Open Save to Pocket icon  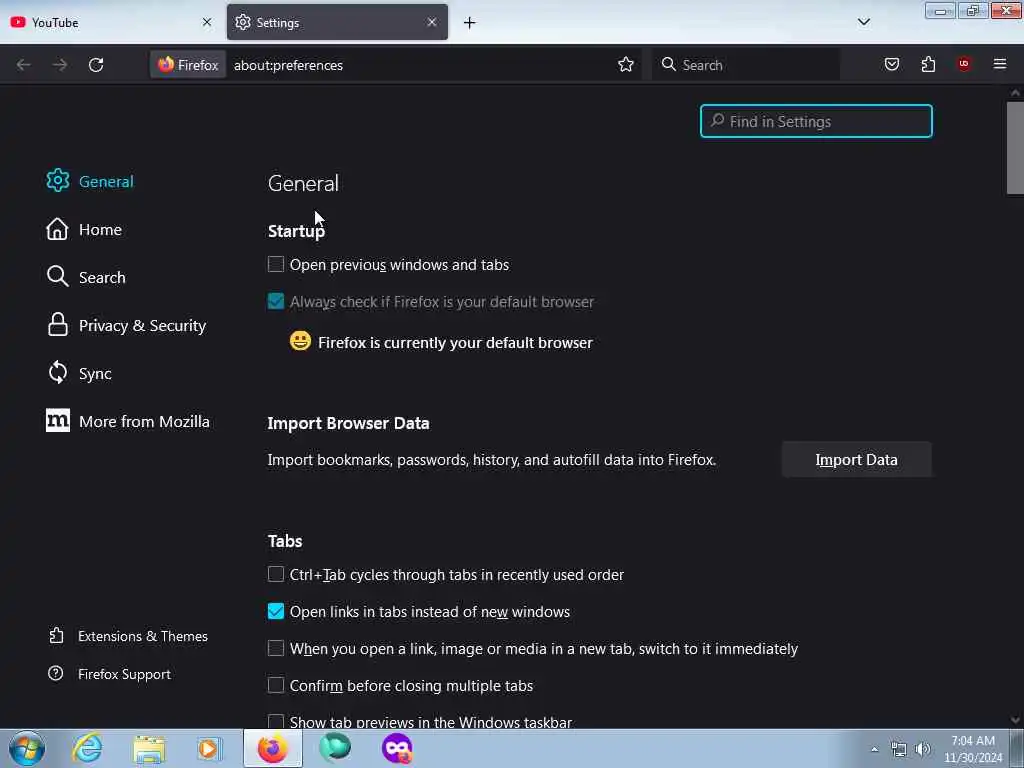(892, 64)
